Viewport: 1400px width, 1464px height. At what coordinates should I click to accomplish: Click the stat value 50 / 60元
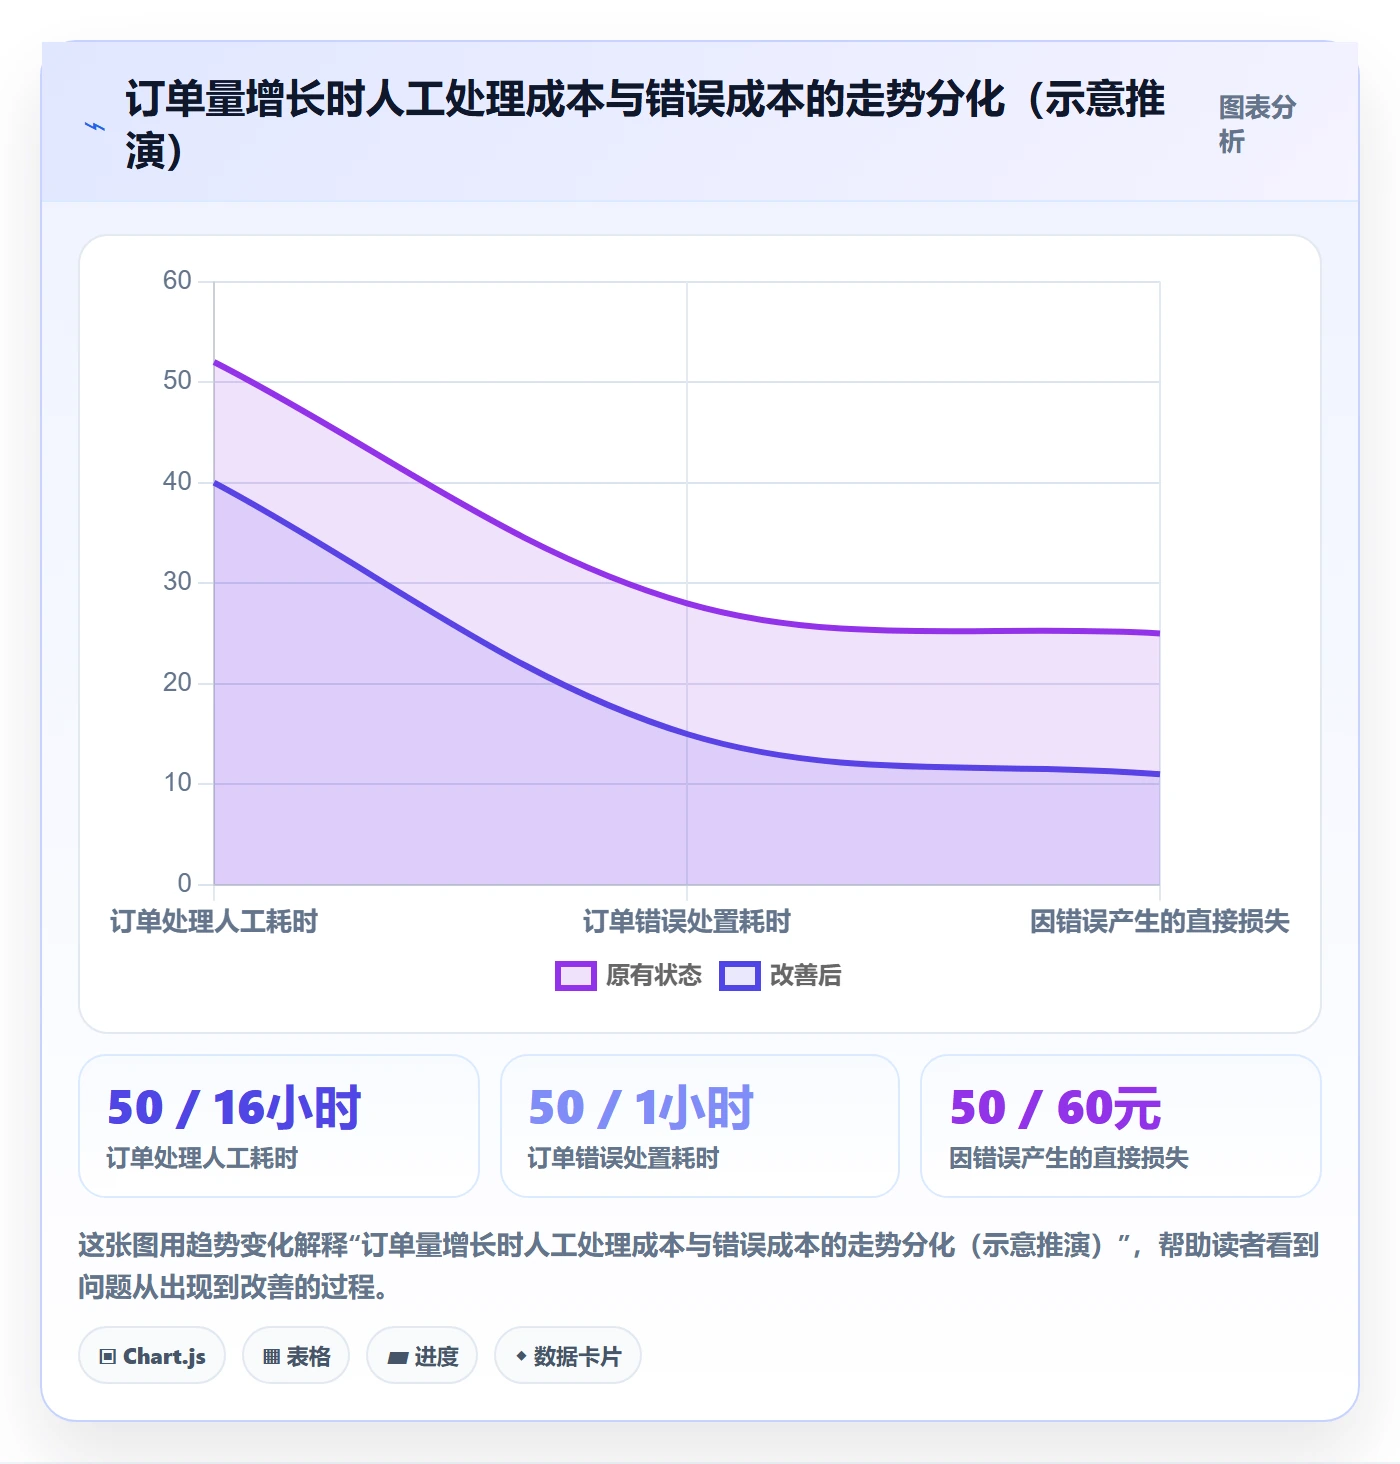pyautogui.click(x=1055, y=1108)
